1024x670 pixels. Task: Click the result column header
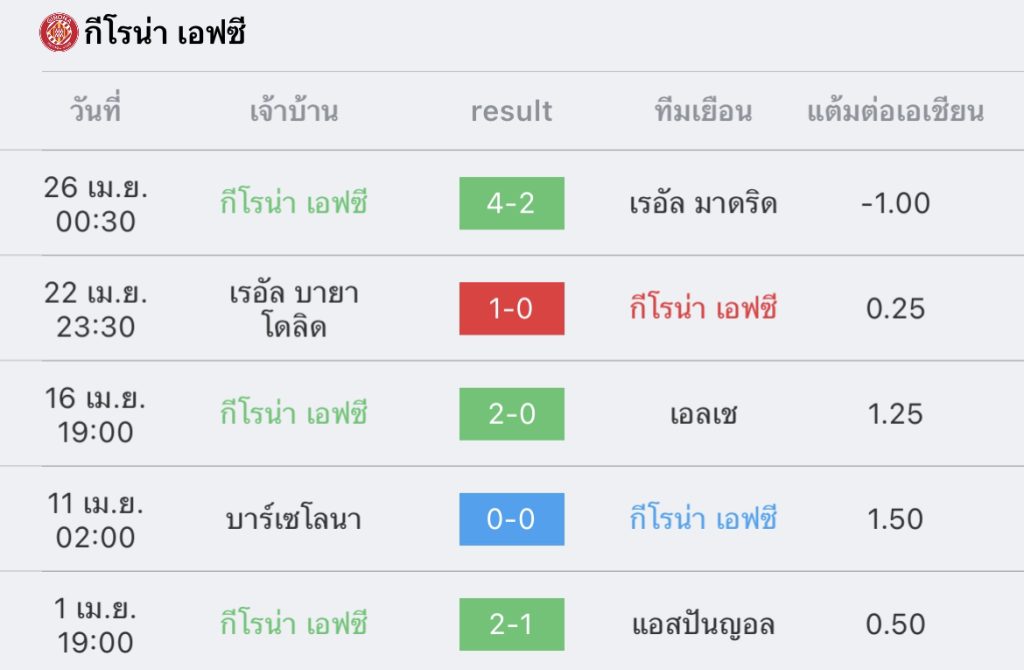pos(511,111)
